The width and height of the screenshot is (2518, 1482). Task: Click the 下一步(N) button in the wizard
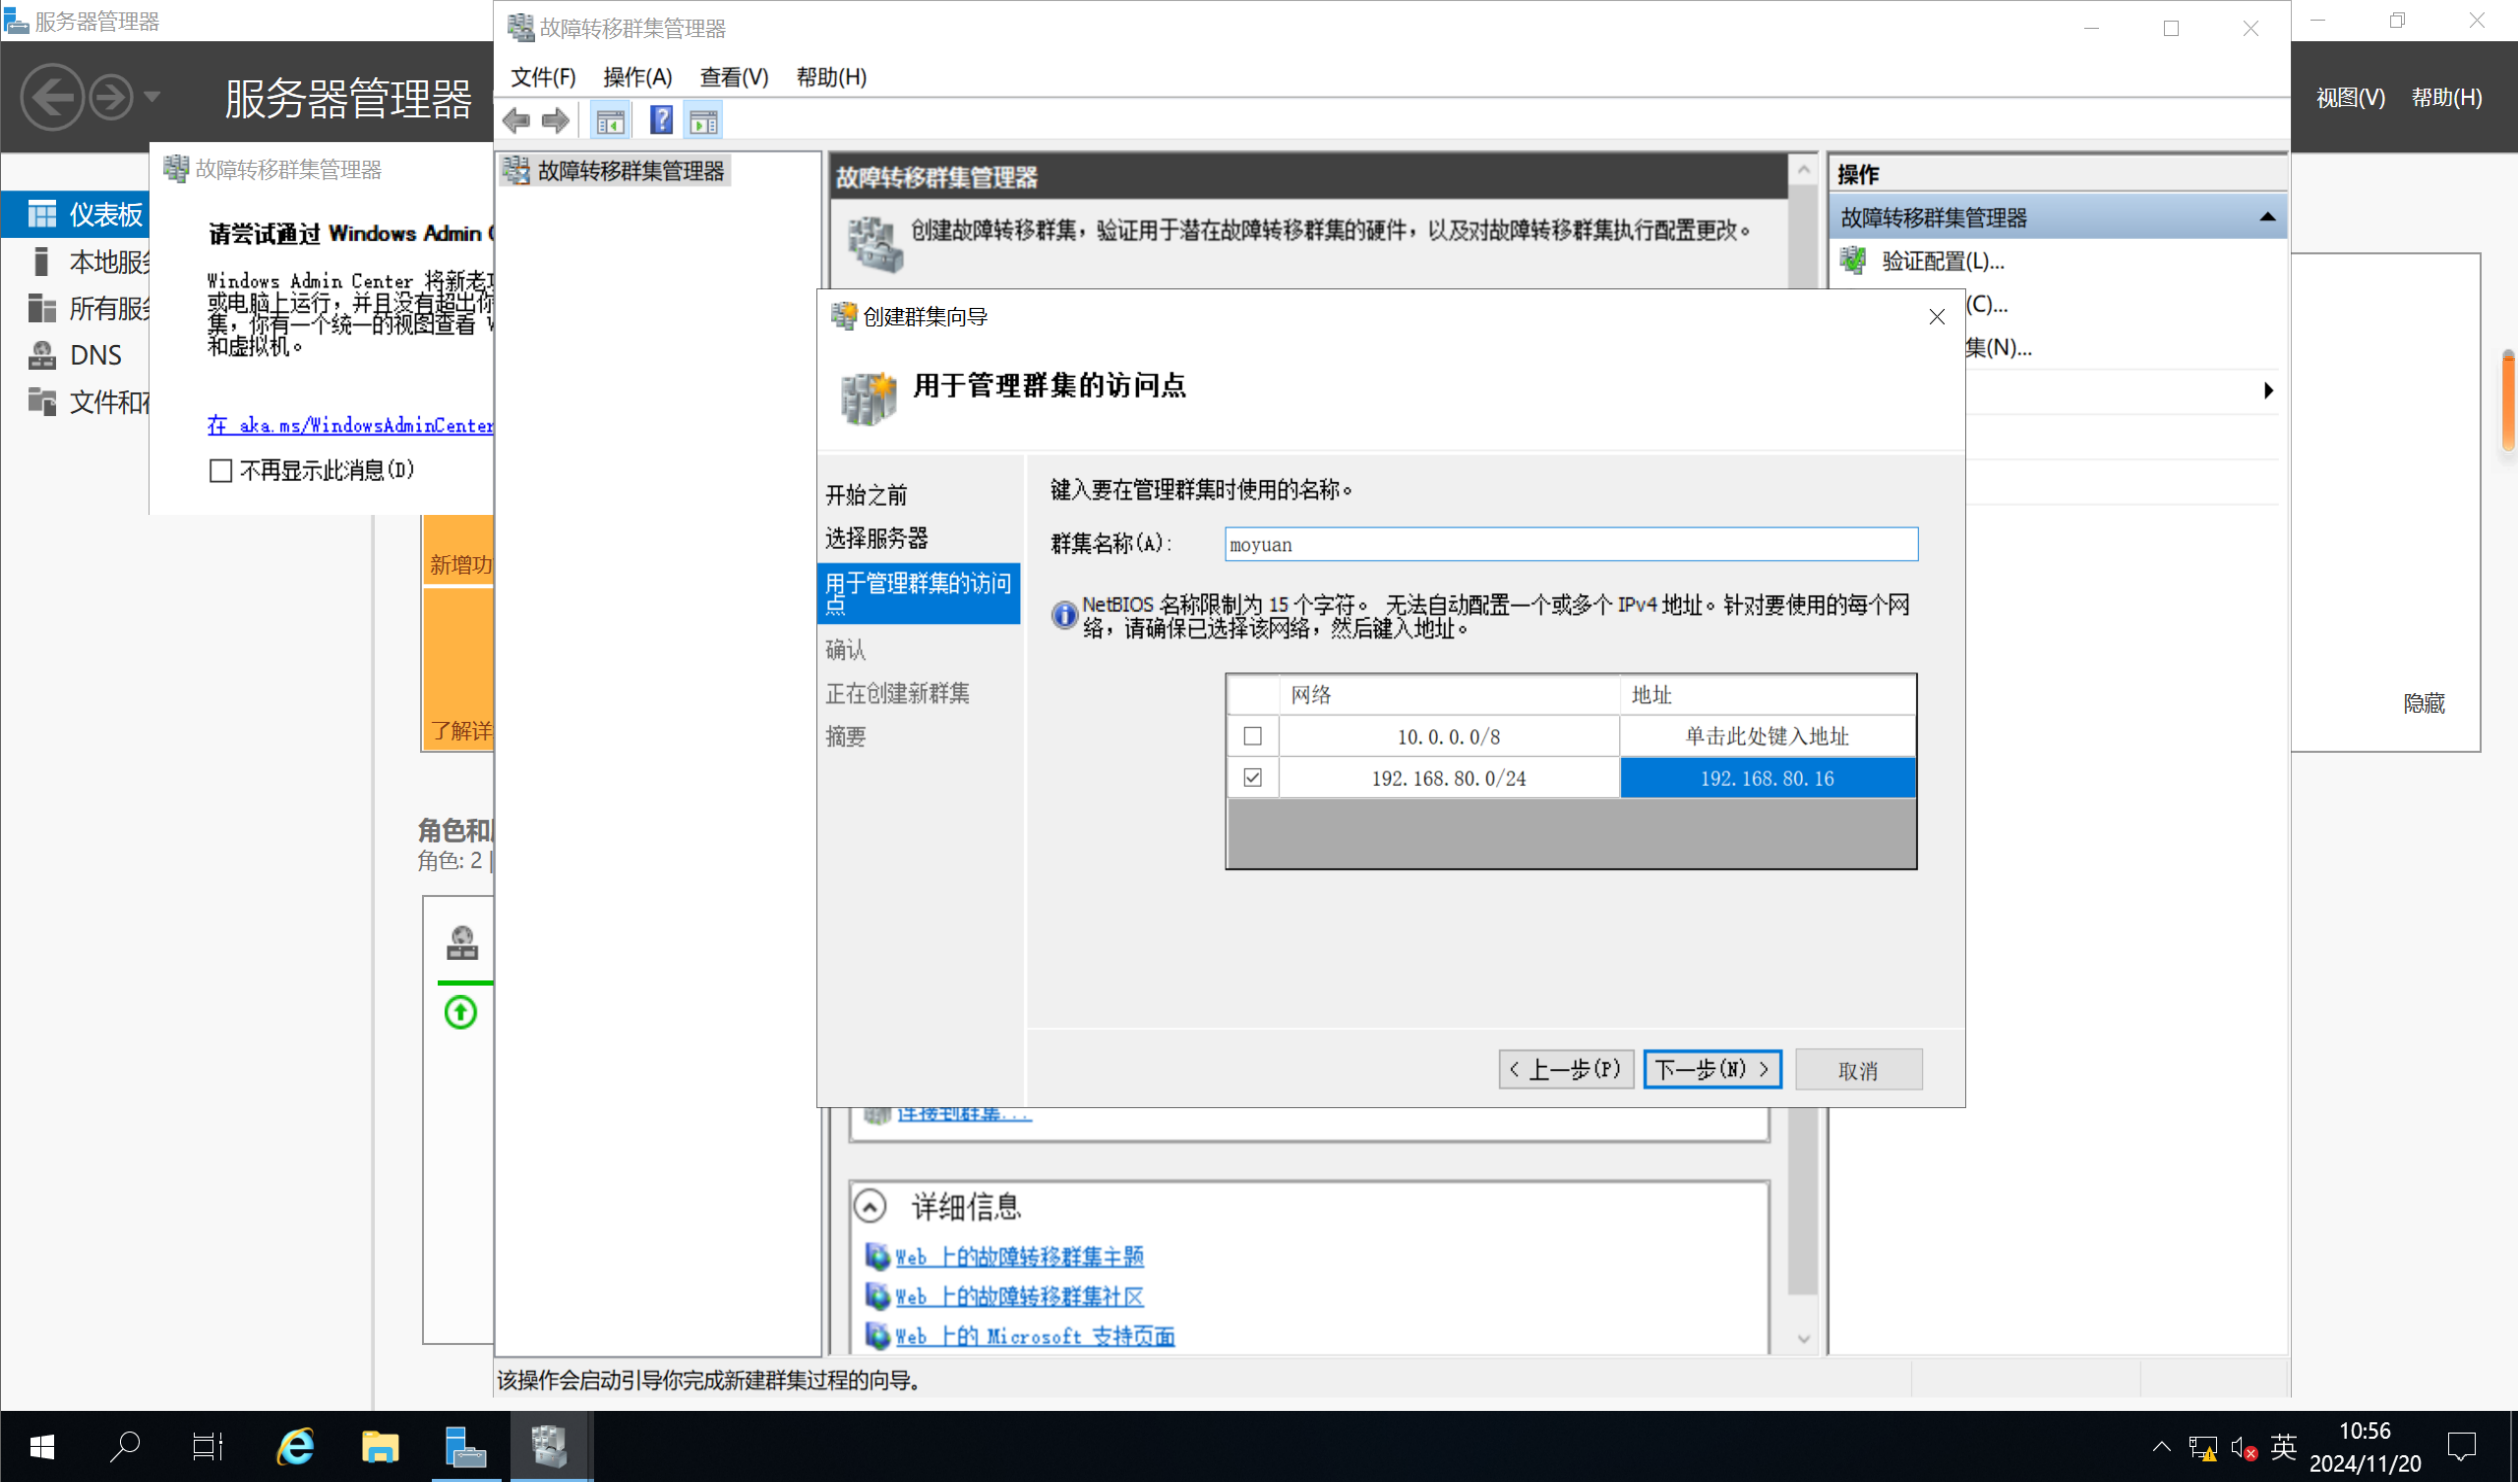click(1712, 1069)
